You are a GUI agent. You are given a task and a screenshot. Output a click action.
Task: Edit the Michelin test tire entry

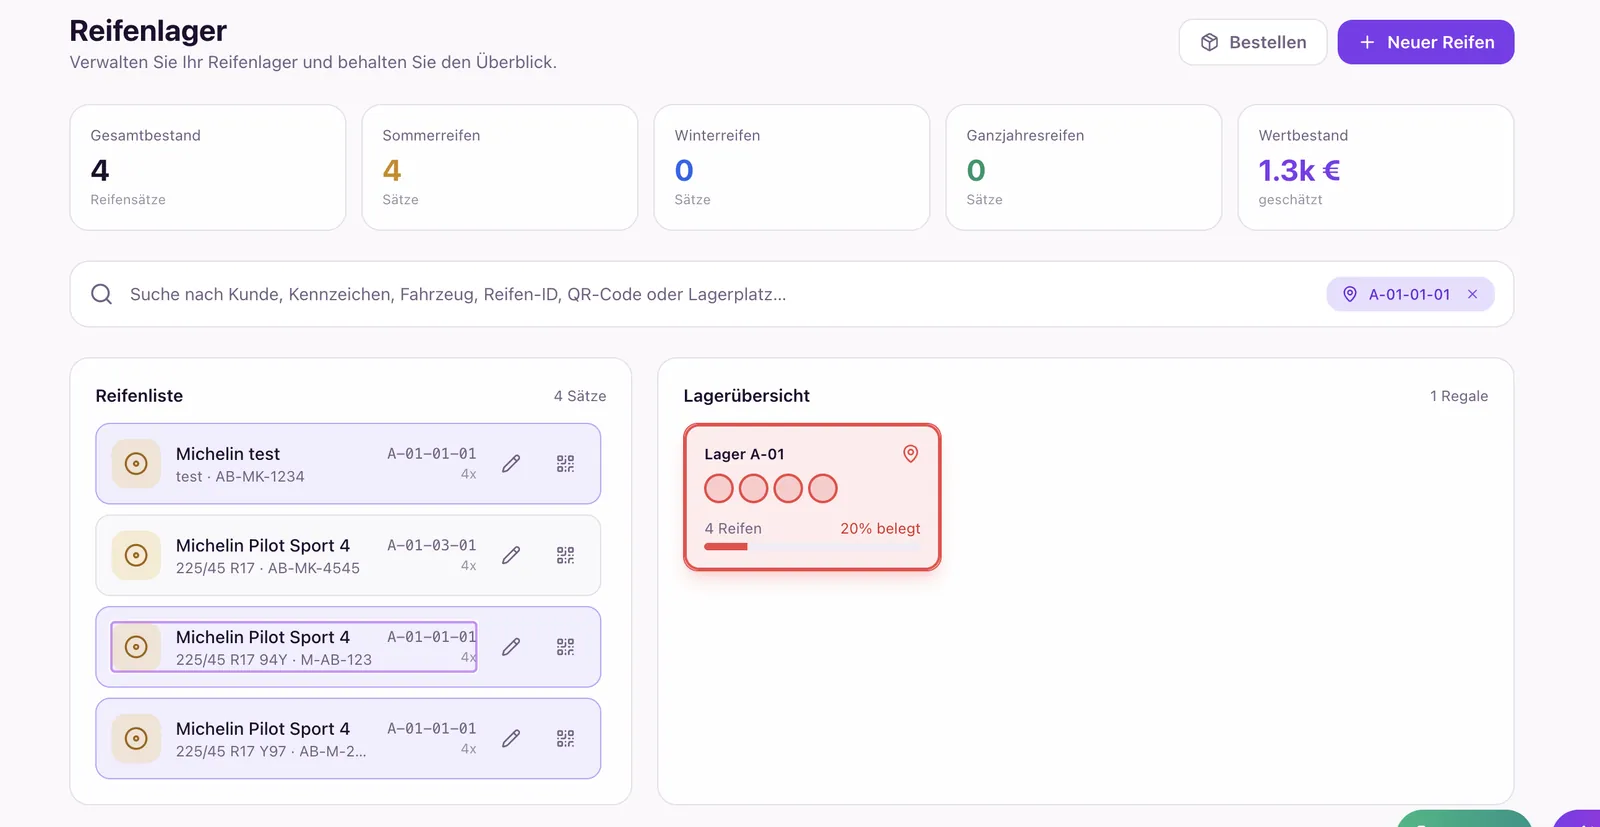coord(511,463)
